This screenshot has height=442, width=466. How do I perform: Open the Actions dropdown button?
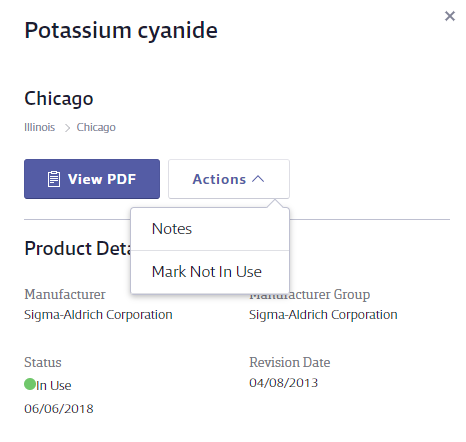229,179
